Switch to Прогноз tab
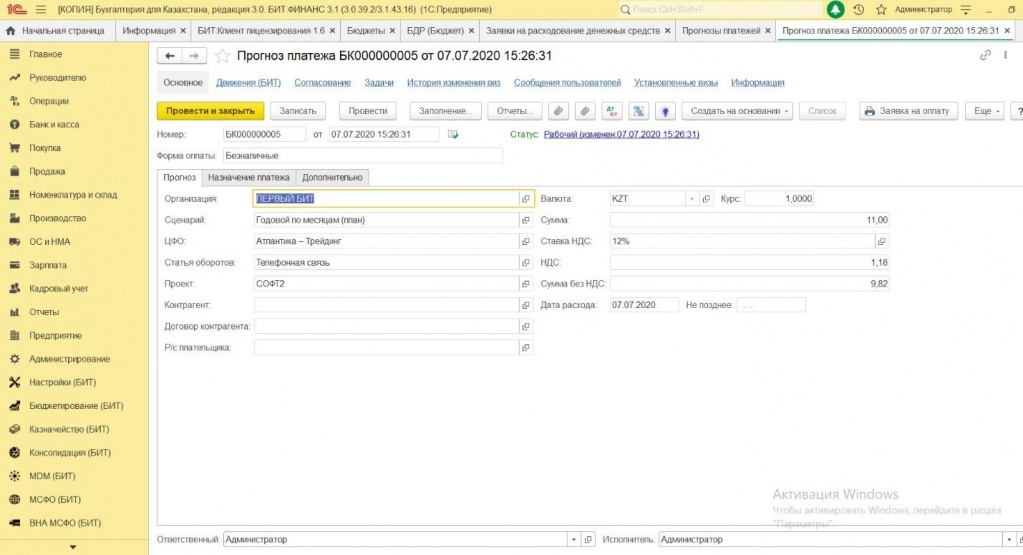 pos(179,177)
